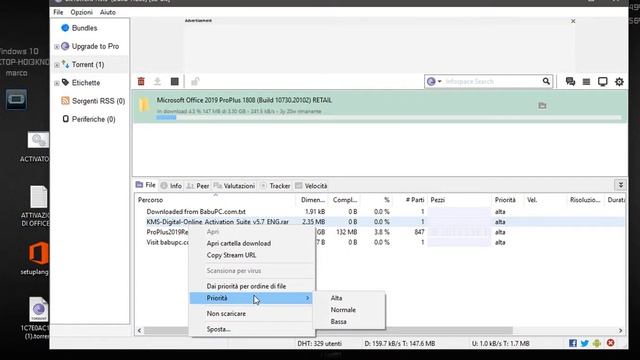Click the stop torrent square icon
The width and height of the screenshot is (640, 360).
[x=175, y=82]
